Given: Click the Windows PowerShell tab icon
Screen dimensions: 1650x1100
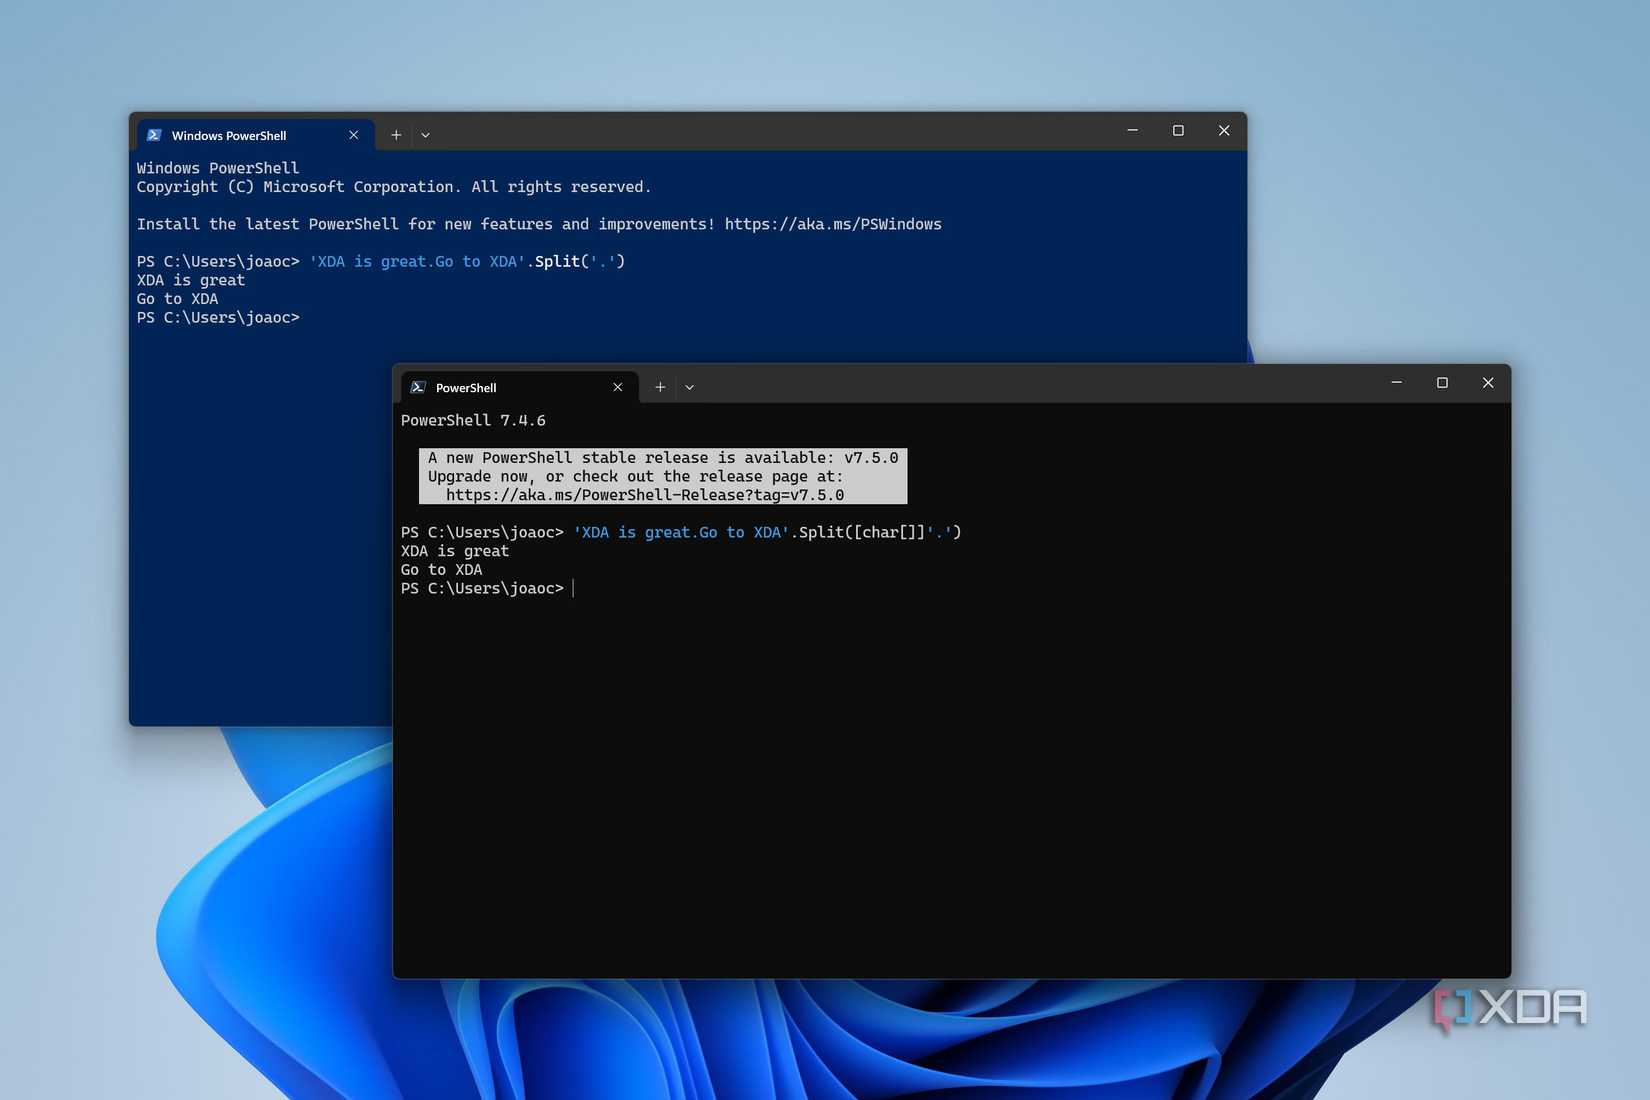Looking at the screenshot, I should (155, 134).
